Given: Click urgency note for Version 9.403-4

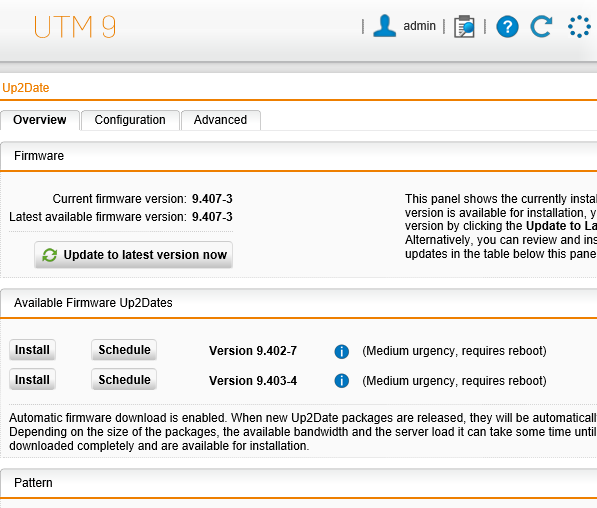Looking at the screenshot, I should coord(454,381).
